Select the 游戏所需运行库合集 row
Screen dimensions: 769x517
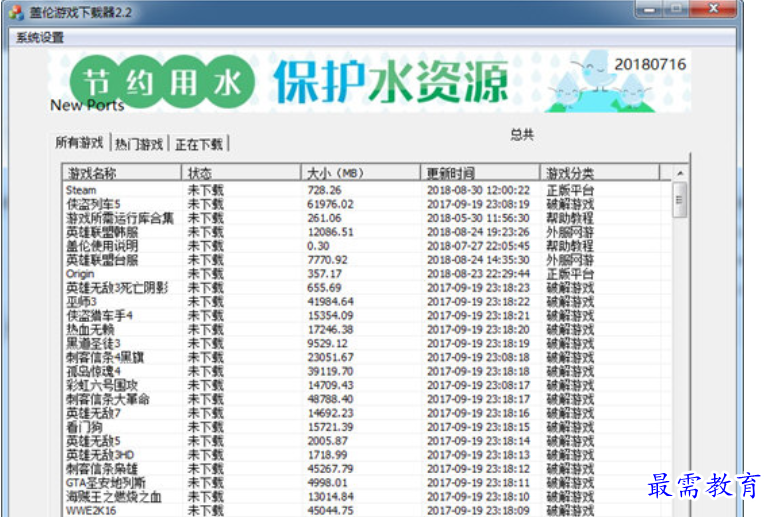click(367, 218)
